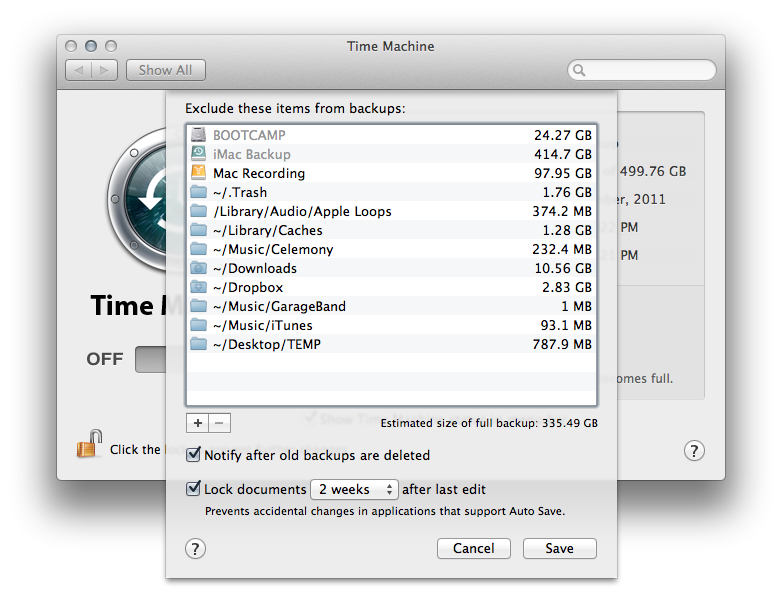
Task: Click folder icon next to ~/.Trash
Action: coord(198,192)
